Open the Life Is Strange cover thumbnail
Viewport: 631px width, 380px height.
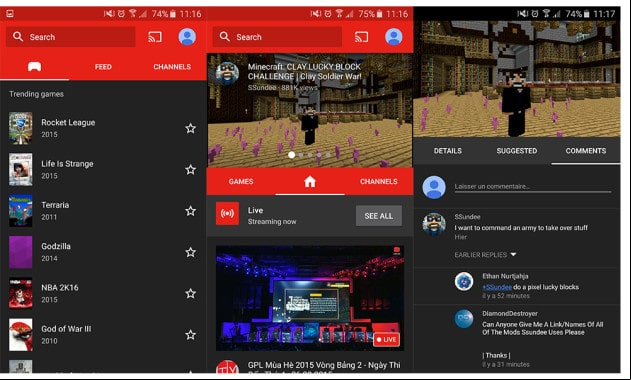pyautogui.click(x=21, y=169)
